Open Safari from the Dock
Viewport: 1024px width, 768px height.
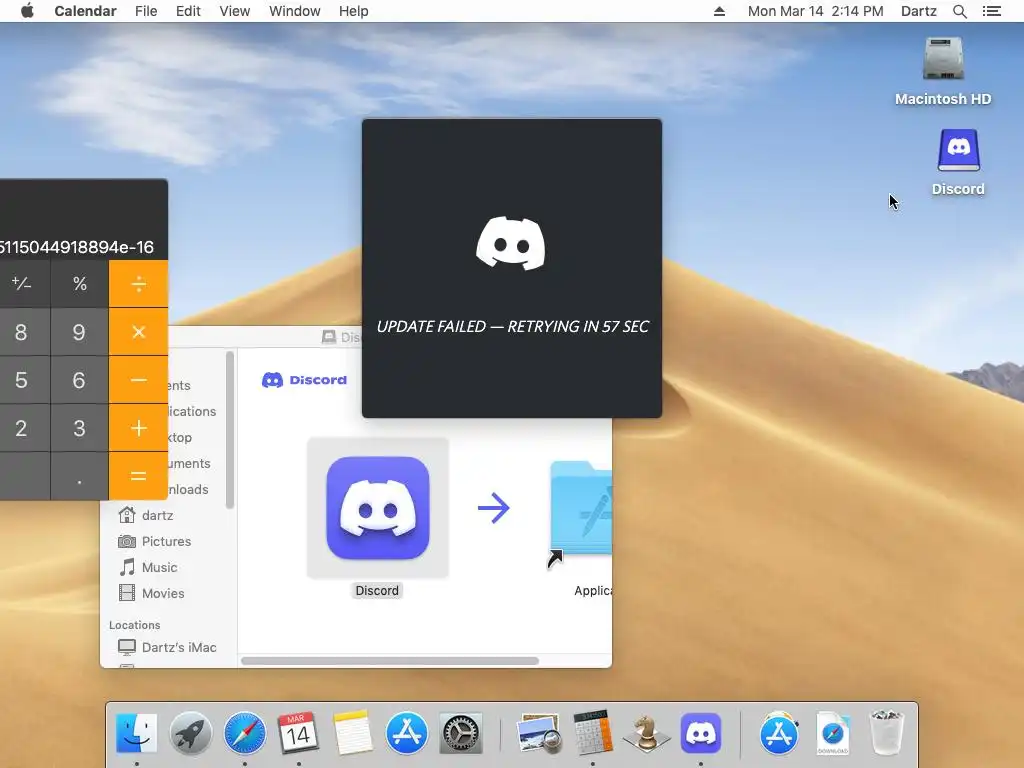pyautogui.click(x=245, y=733)
